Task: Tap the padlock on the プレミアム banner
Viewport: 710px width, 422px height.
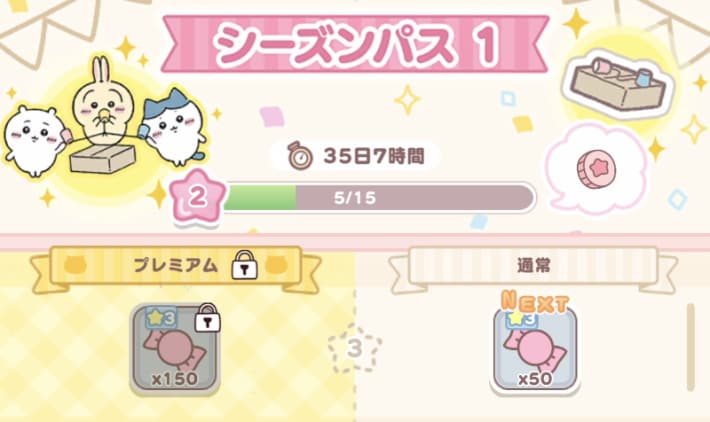Action: pyautogui.click(x=245, y=265)
